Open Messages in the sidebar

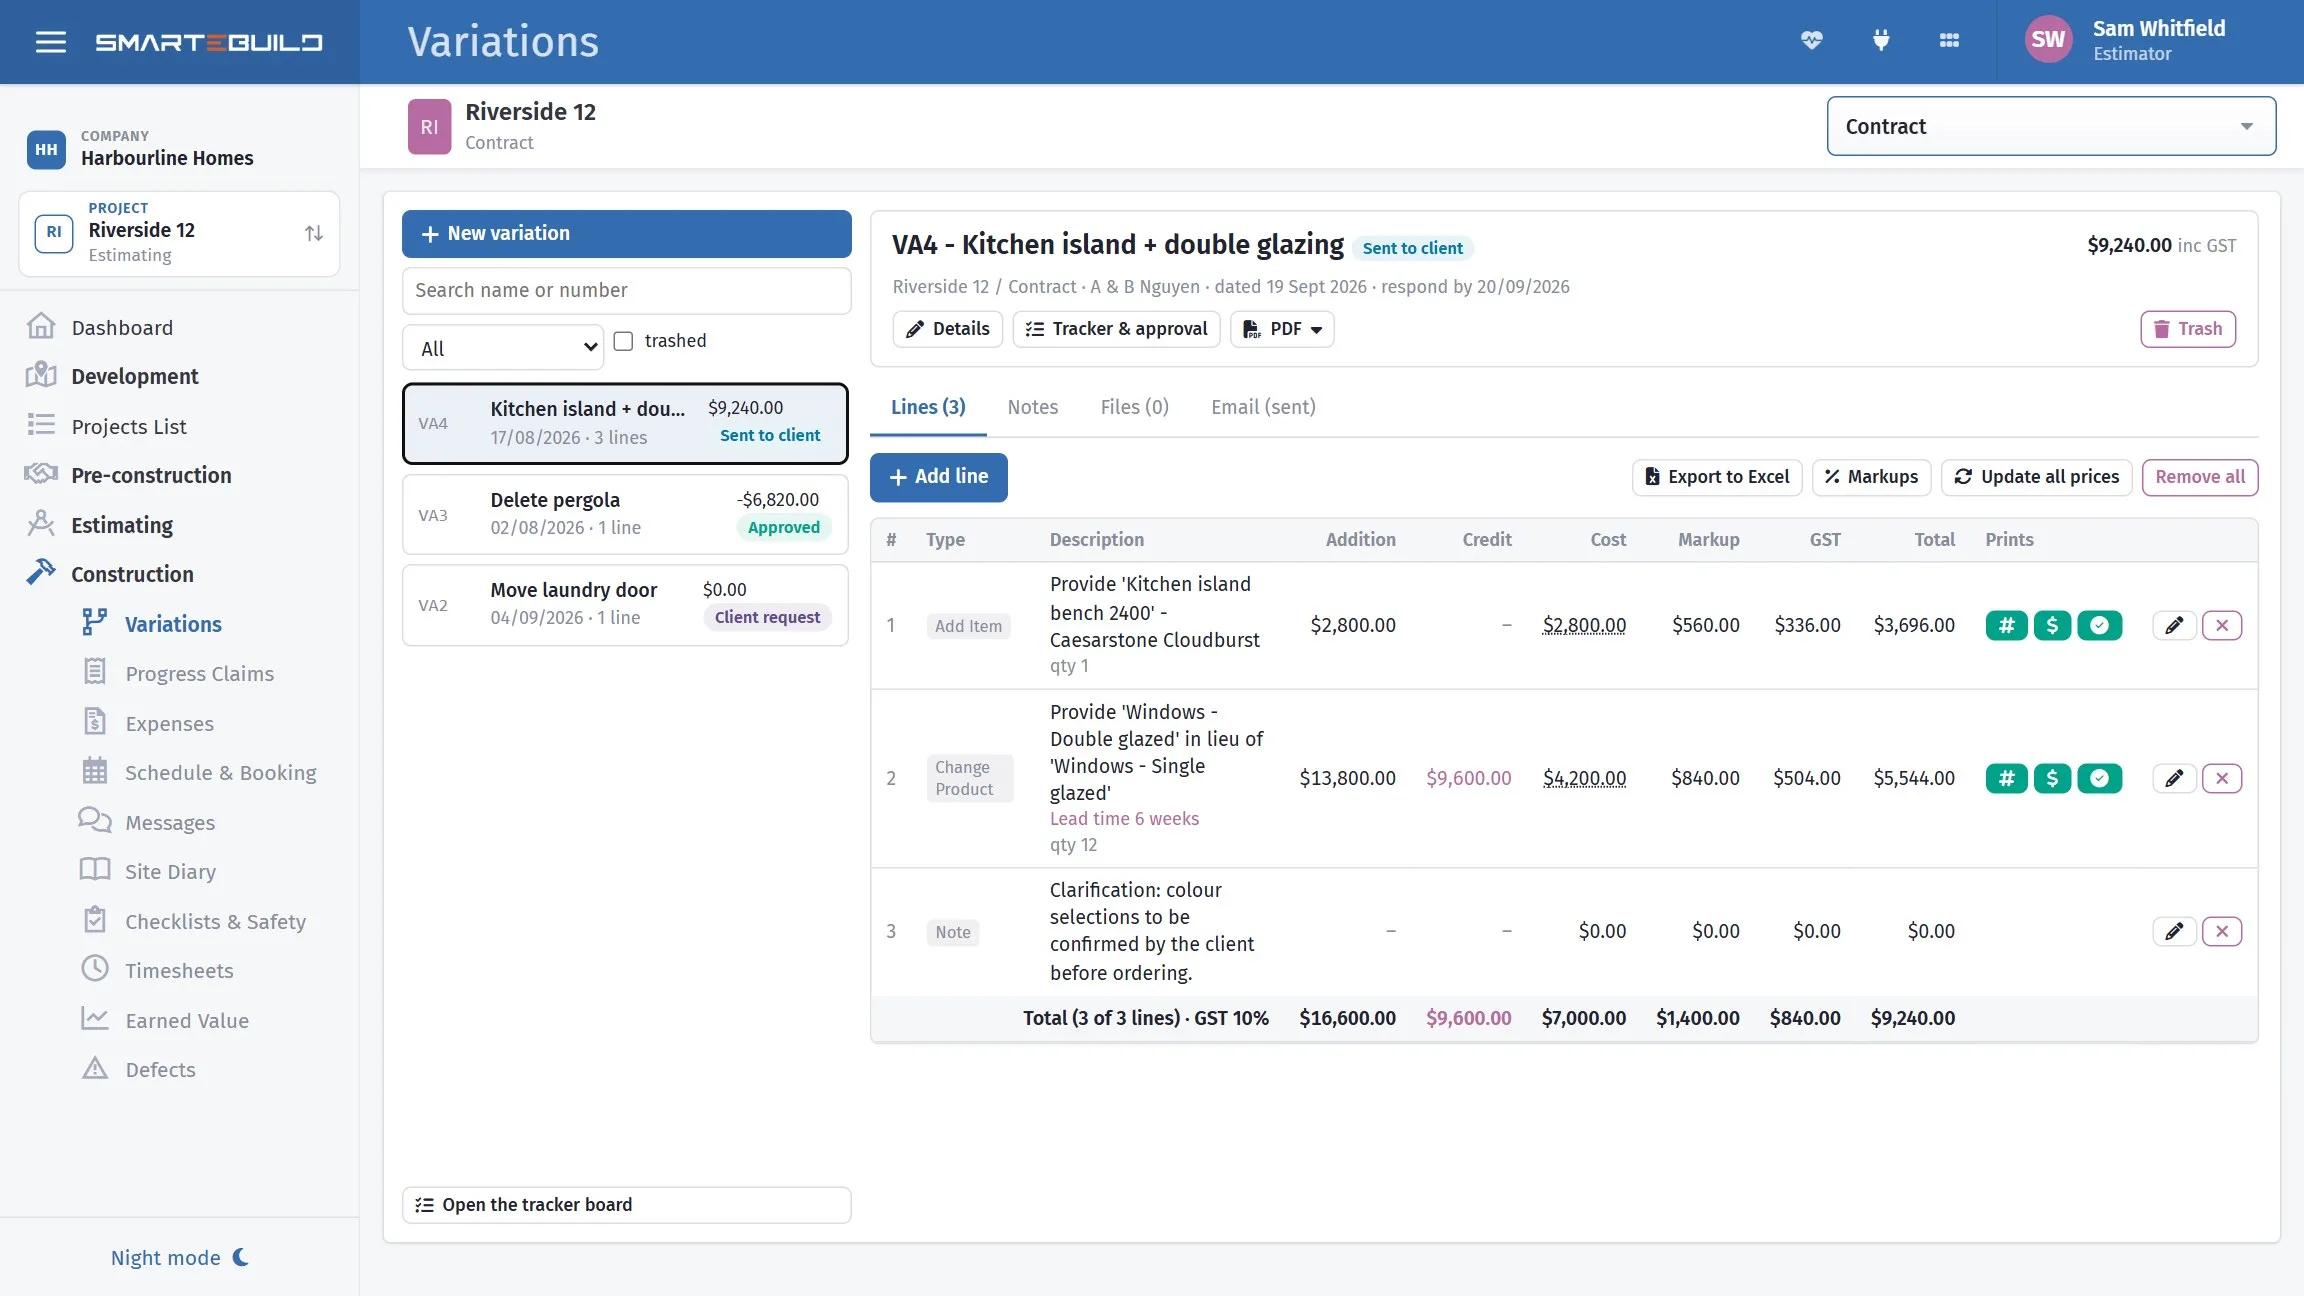point(170,822)
